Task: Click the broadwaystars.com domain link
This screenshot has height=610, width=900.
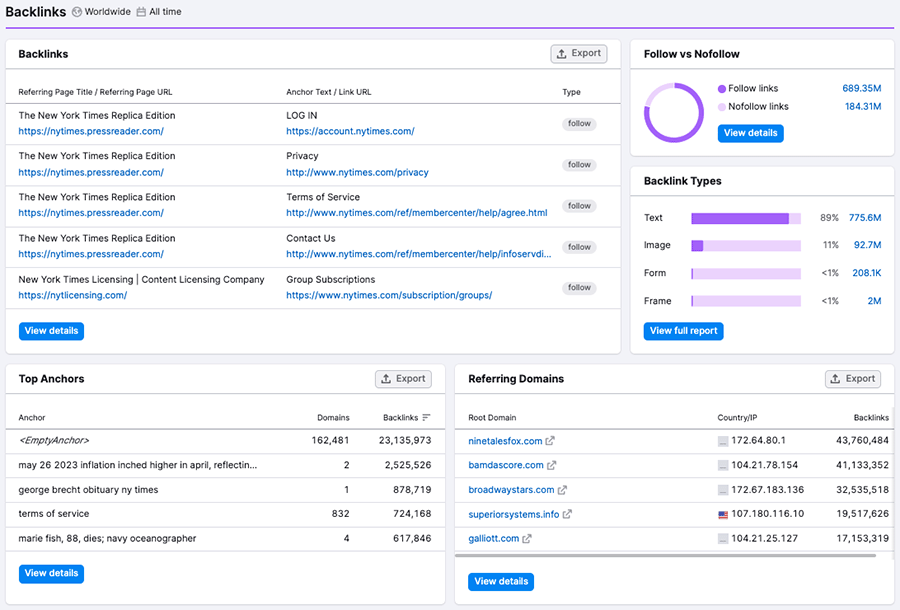Action: coord(511,490)
